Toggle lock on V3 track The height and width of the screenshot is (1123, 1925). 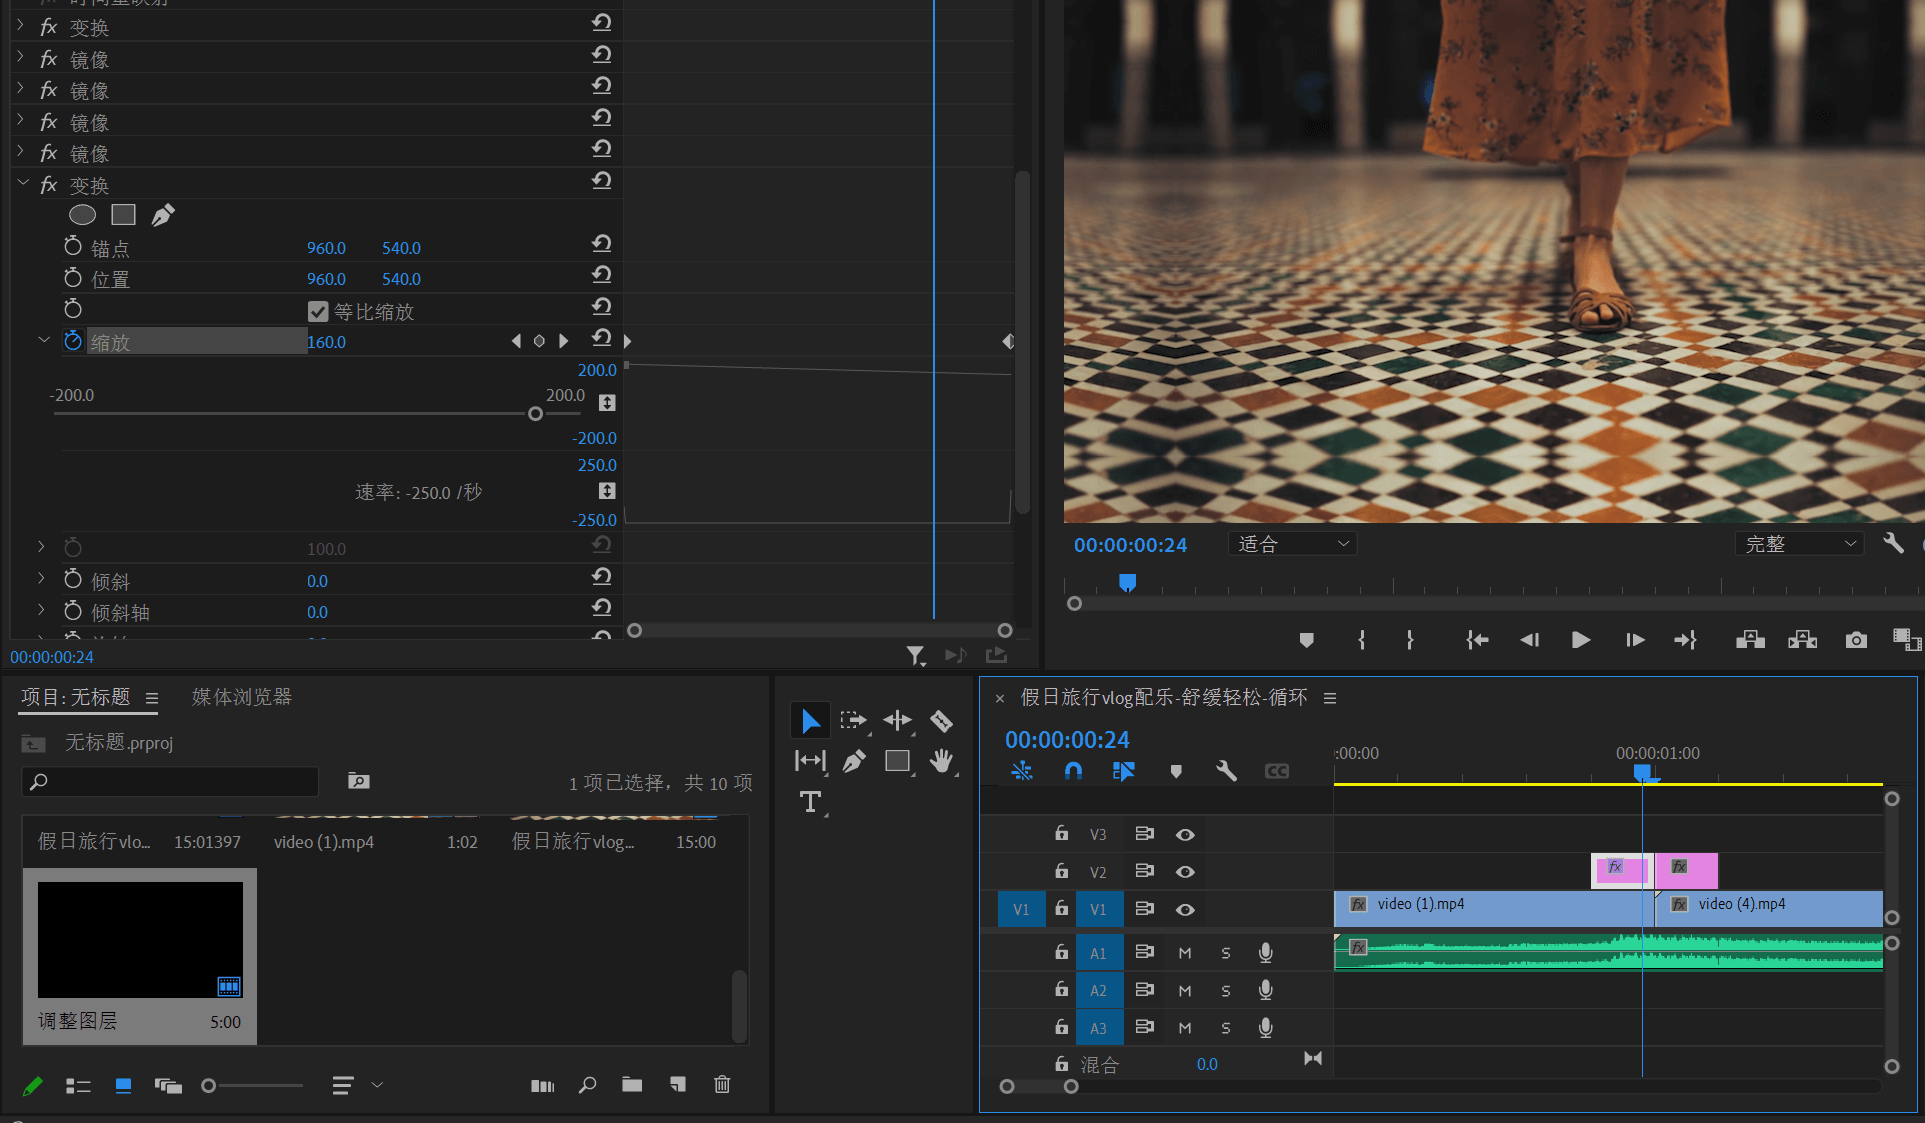1062,833
